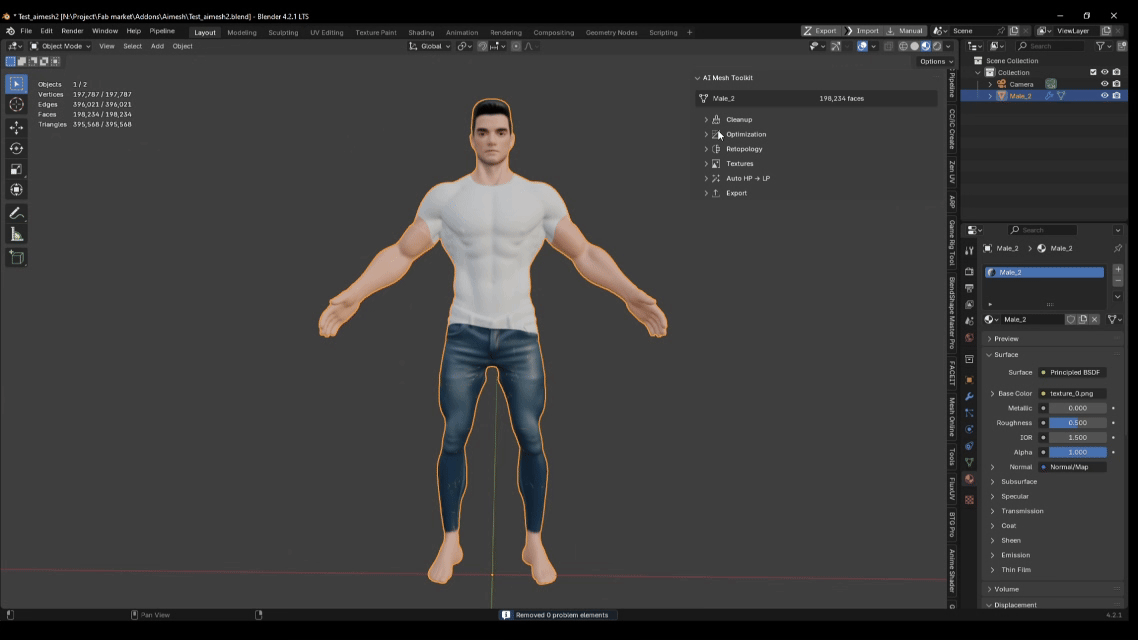This screenshot has width=1138, height=640.
Task: Switch to Rendered viewport shading
Action: [937, 46]
